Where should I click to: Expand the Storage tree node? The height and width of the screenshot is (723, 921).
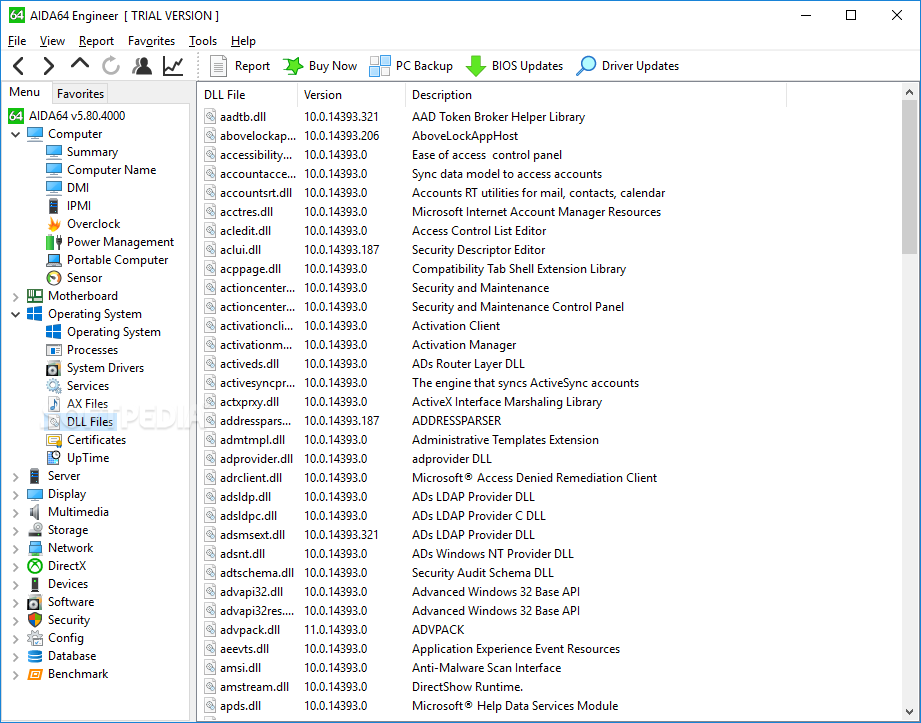coord(15,531)
